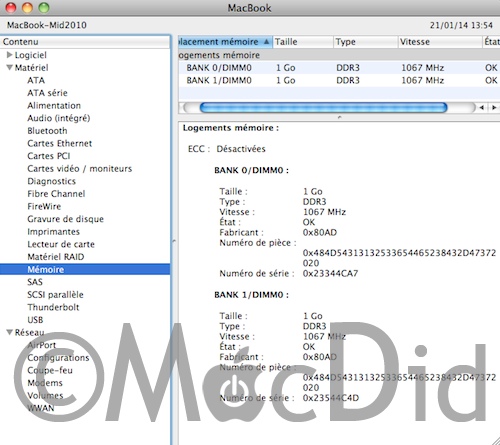Click serial number 0x23544C4D
Image resolution: width=500 pixels, height=445 pixels.
coord(331,398)
